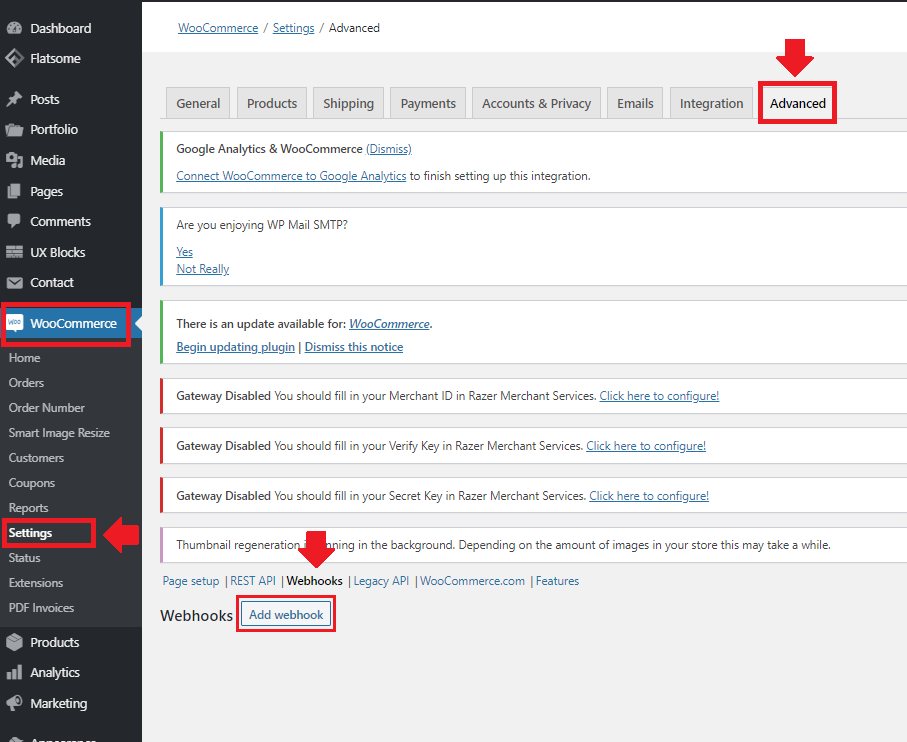Click the Pages icon in sidebar
This screenshot has height=742, width=907.
14,191
